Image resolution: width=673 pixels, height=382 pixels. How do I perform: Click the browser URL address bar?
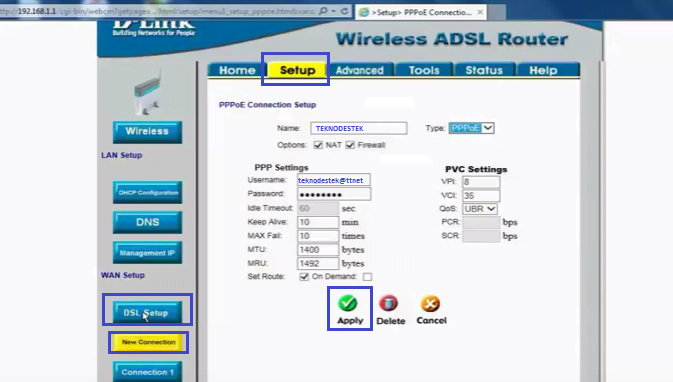click(x=159, y=11)
